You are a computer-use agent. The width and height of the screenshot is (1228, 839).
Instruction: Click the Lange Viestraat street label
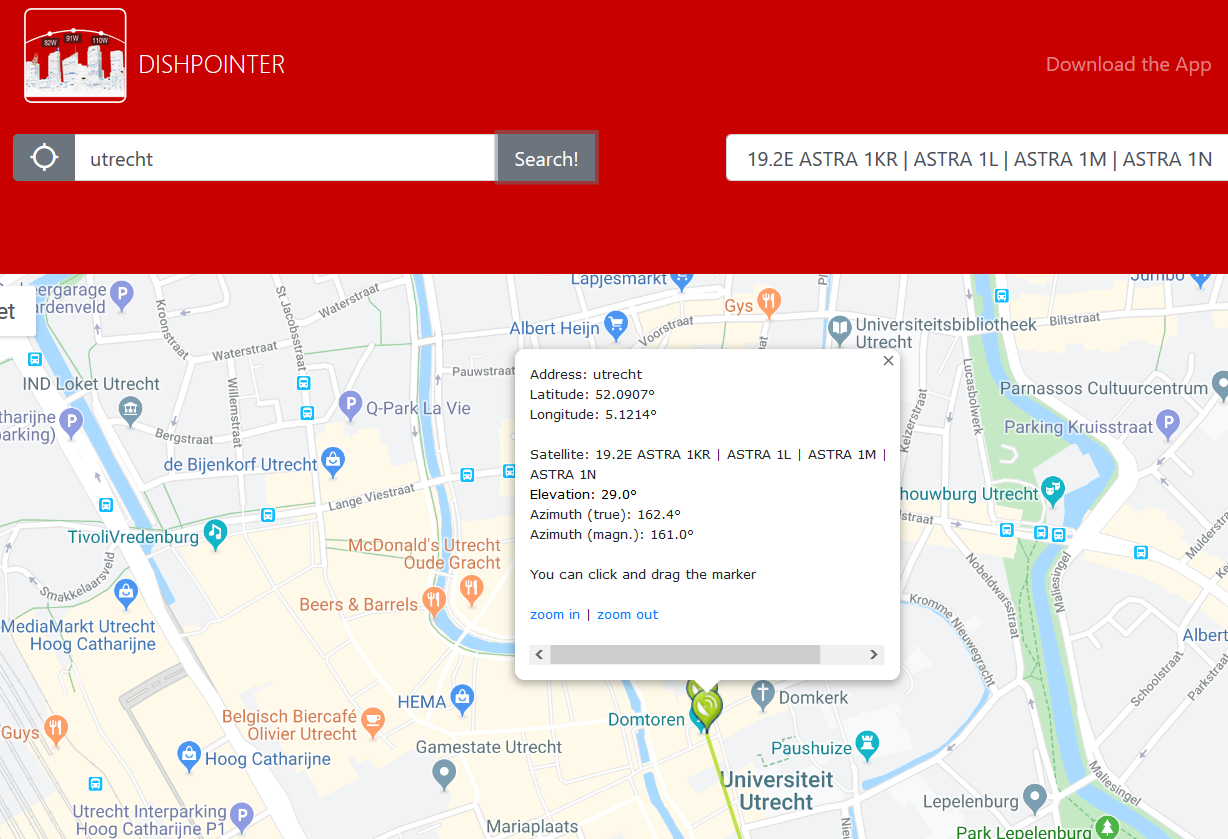click(x=371, y=496)
